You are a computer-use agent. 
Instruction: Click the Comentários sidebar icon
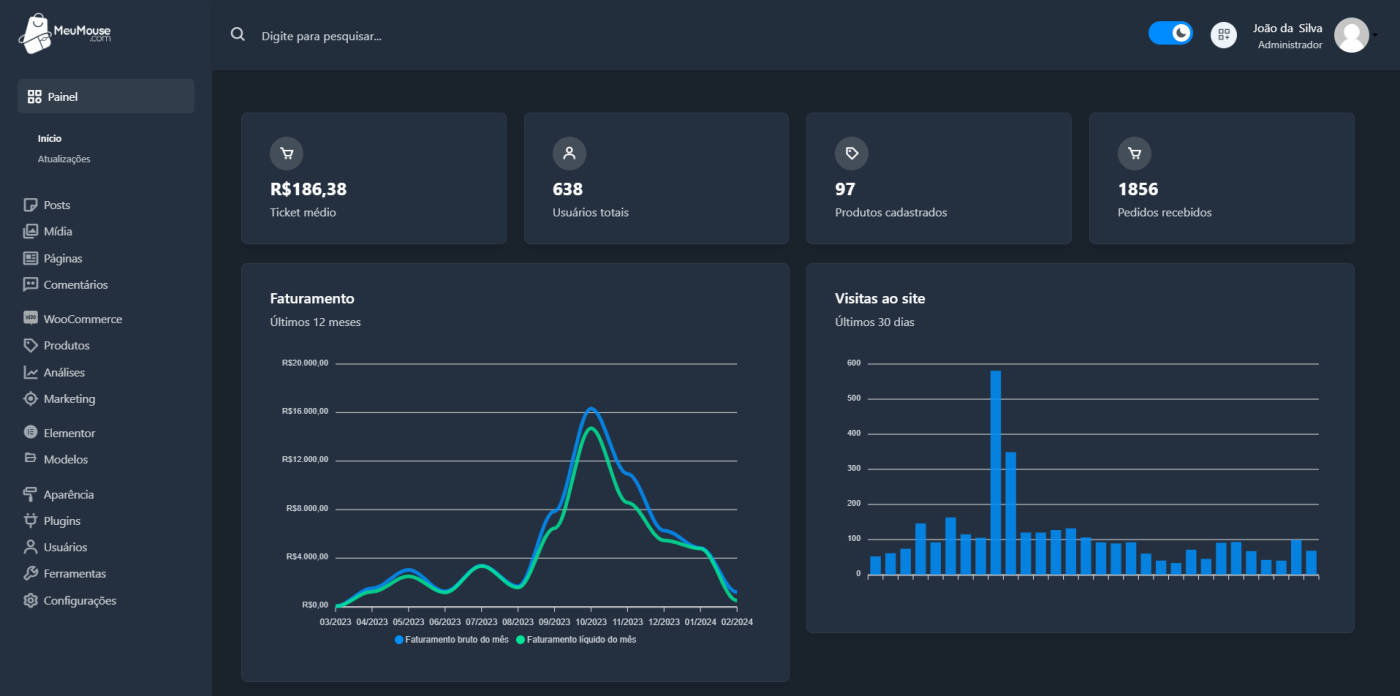coord(29,284)
